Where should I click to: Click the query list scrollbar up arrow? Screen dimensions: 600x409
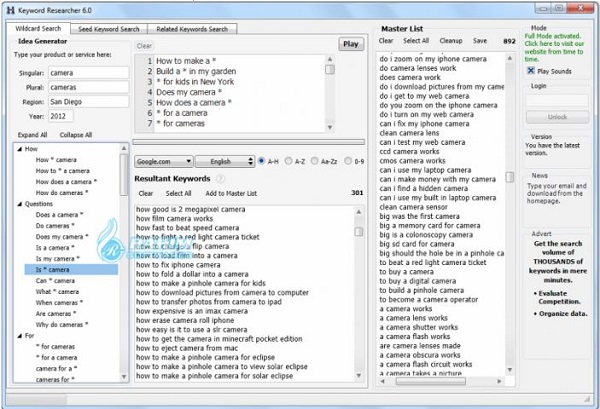point(329,59)
